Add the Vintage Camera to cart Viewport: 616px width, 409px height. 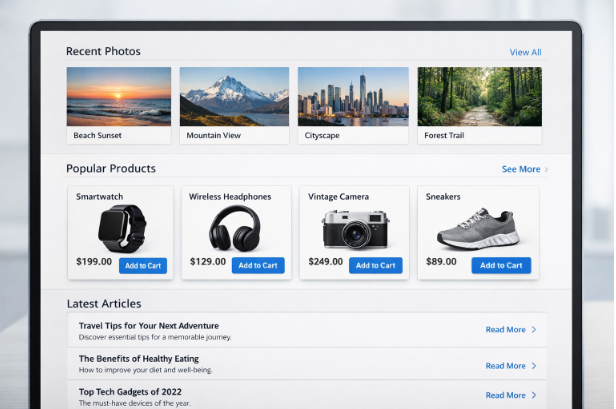pos(376,266)
